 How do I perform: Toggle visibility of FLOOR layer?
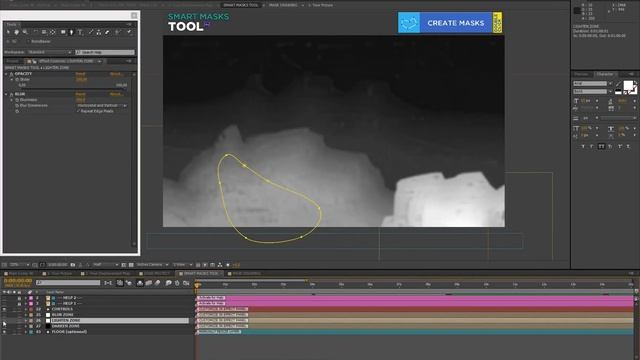point(4,332)
